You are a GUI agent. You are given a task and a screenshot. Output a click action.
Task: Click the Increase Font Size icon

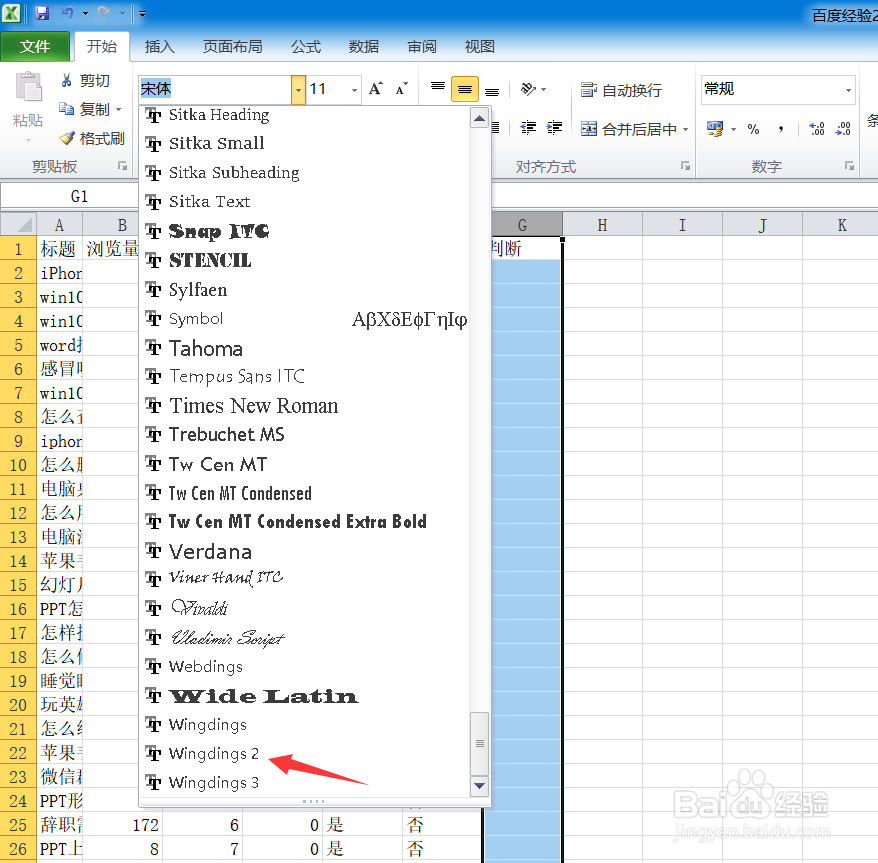click(x=376, y=88)
